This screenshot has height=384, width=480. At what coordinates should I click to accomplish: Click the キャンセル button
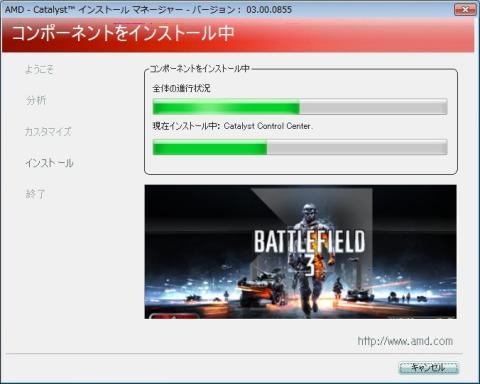[429, 368]
